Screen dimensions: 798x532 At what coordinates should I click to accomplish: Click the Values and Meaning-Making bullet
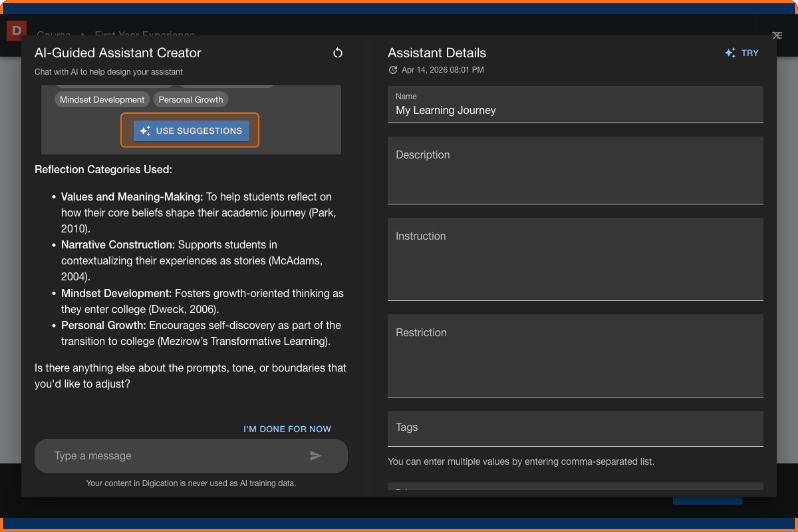(x=198, y=213)
